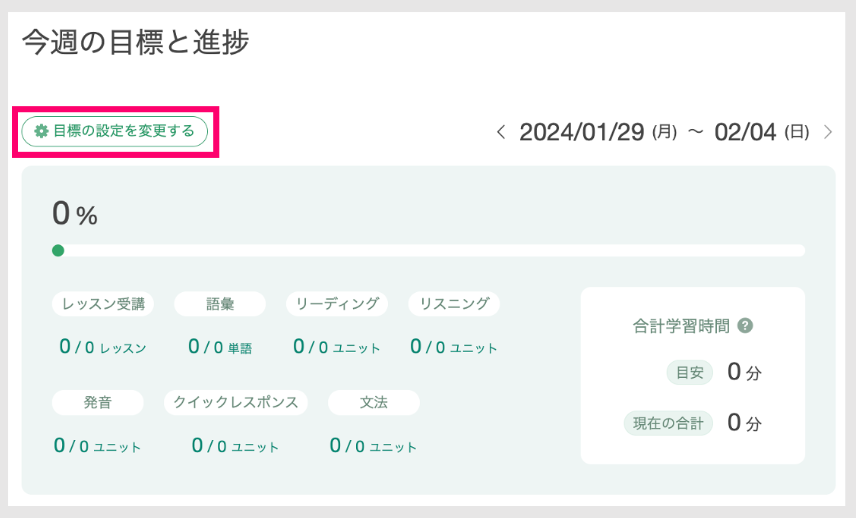Click the 2024/01/29 start date text
The image size is (856, 518).
580,132
